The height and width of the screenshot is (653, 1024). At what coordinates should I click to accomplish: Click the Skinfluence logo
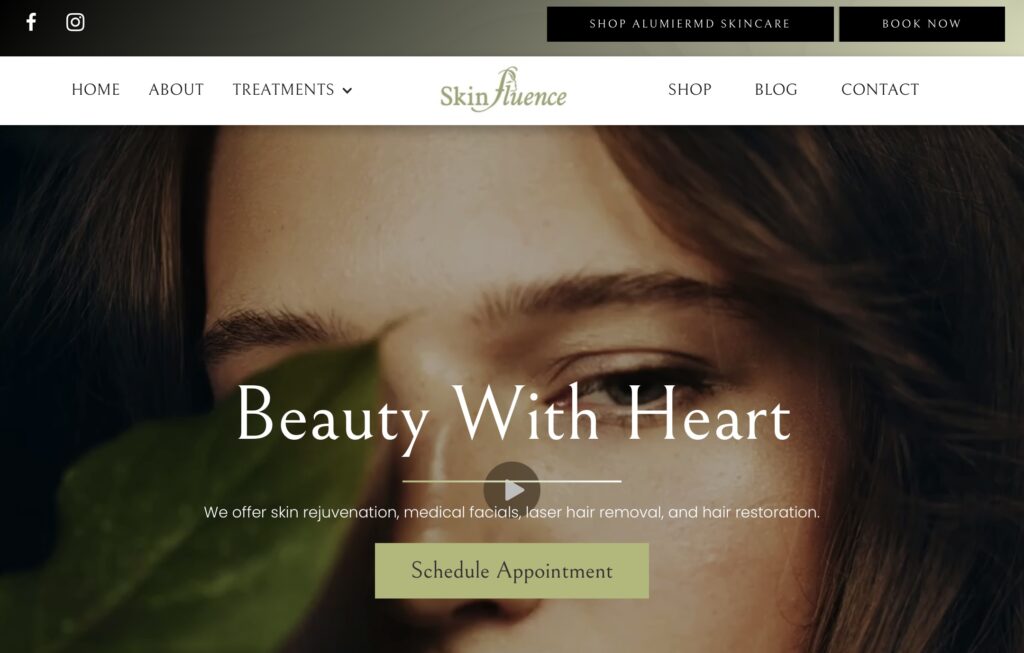504,90
